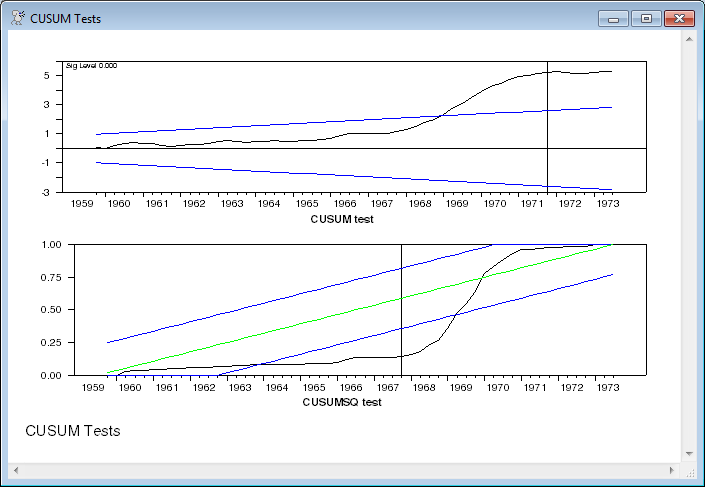Select the 'CUSUMSQ test' axis title
The height and width of the screenshot is (487, 705).
(x=342, y=402)
